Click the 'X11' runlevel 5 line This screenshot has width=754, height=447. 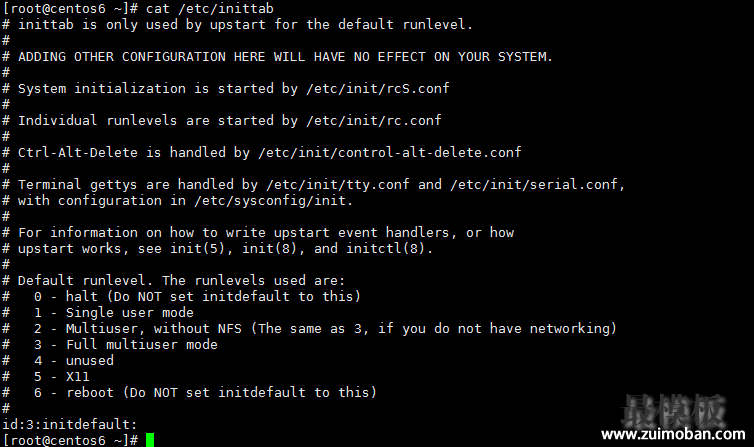(77, 376)
